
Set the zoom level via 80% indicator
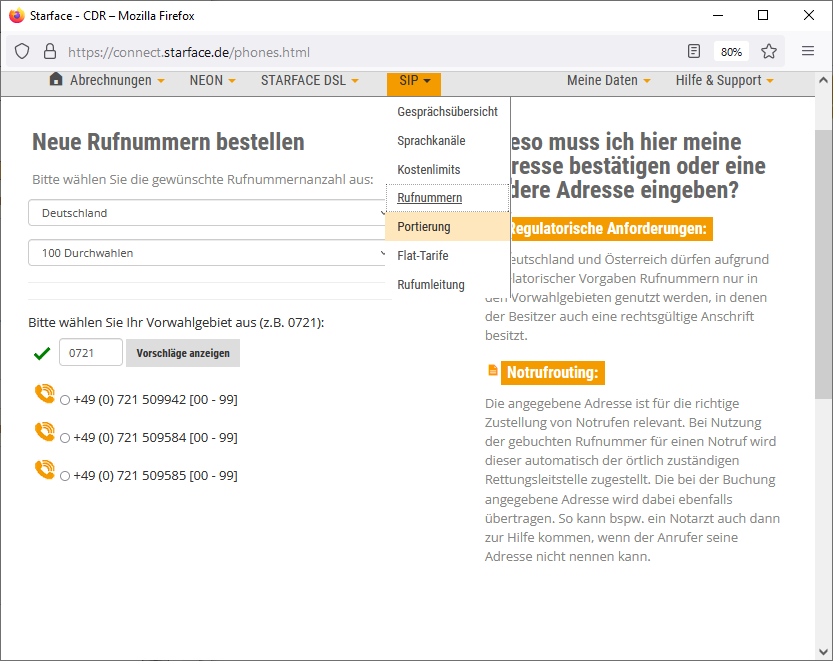click(x=731, y=51)
